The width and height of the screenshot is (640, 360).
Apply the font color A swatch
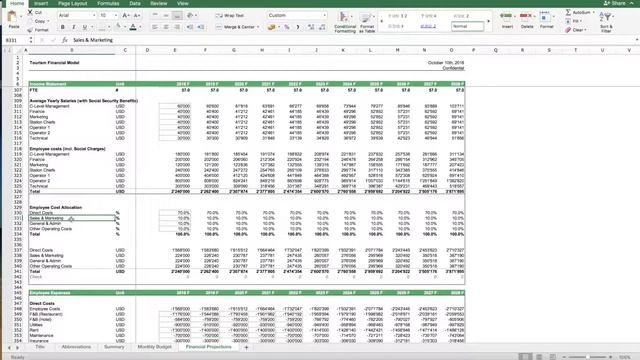(133, 27)
